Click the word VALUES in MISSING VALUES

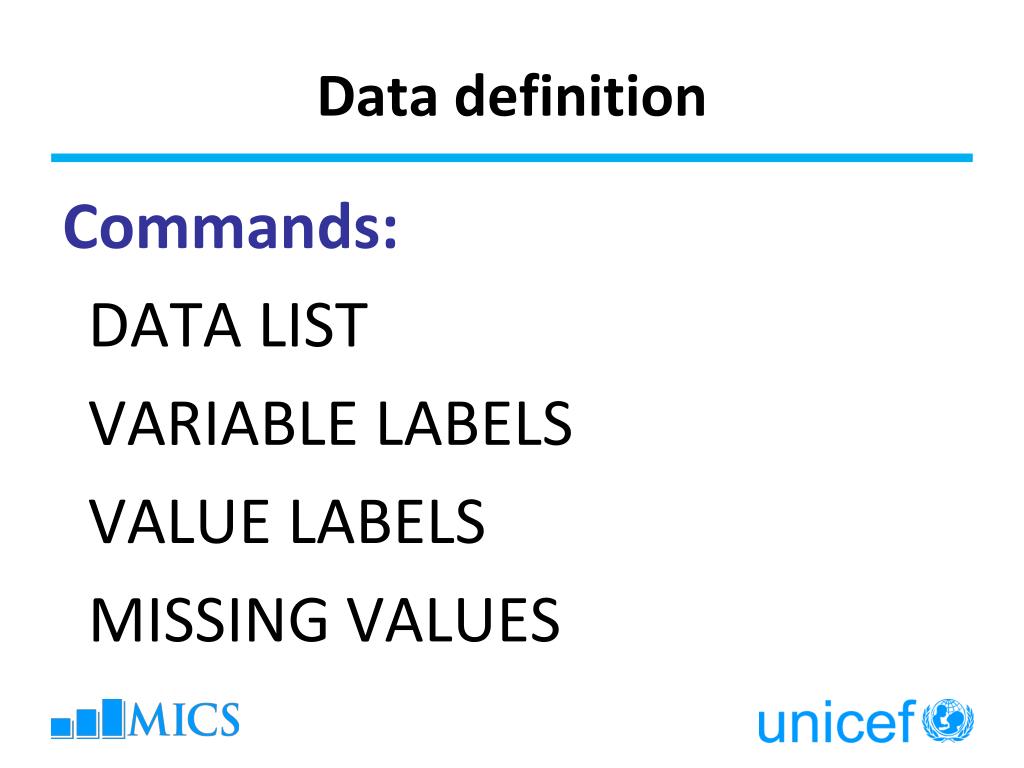click(452, 619)
